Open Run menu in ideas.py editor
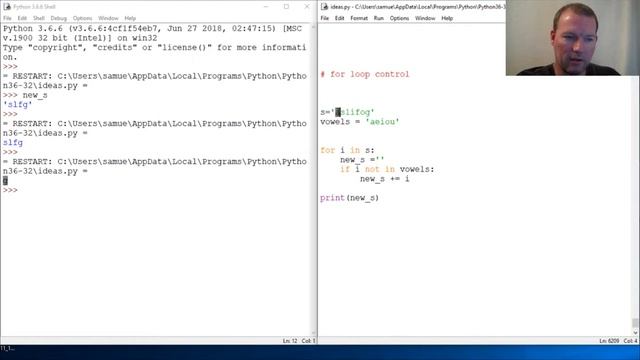 (378, 18)
